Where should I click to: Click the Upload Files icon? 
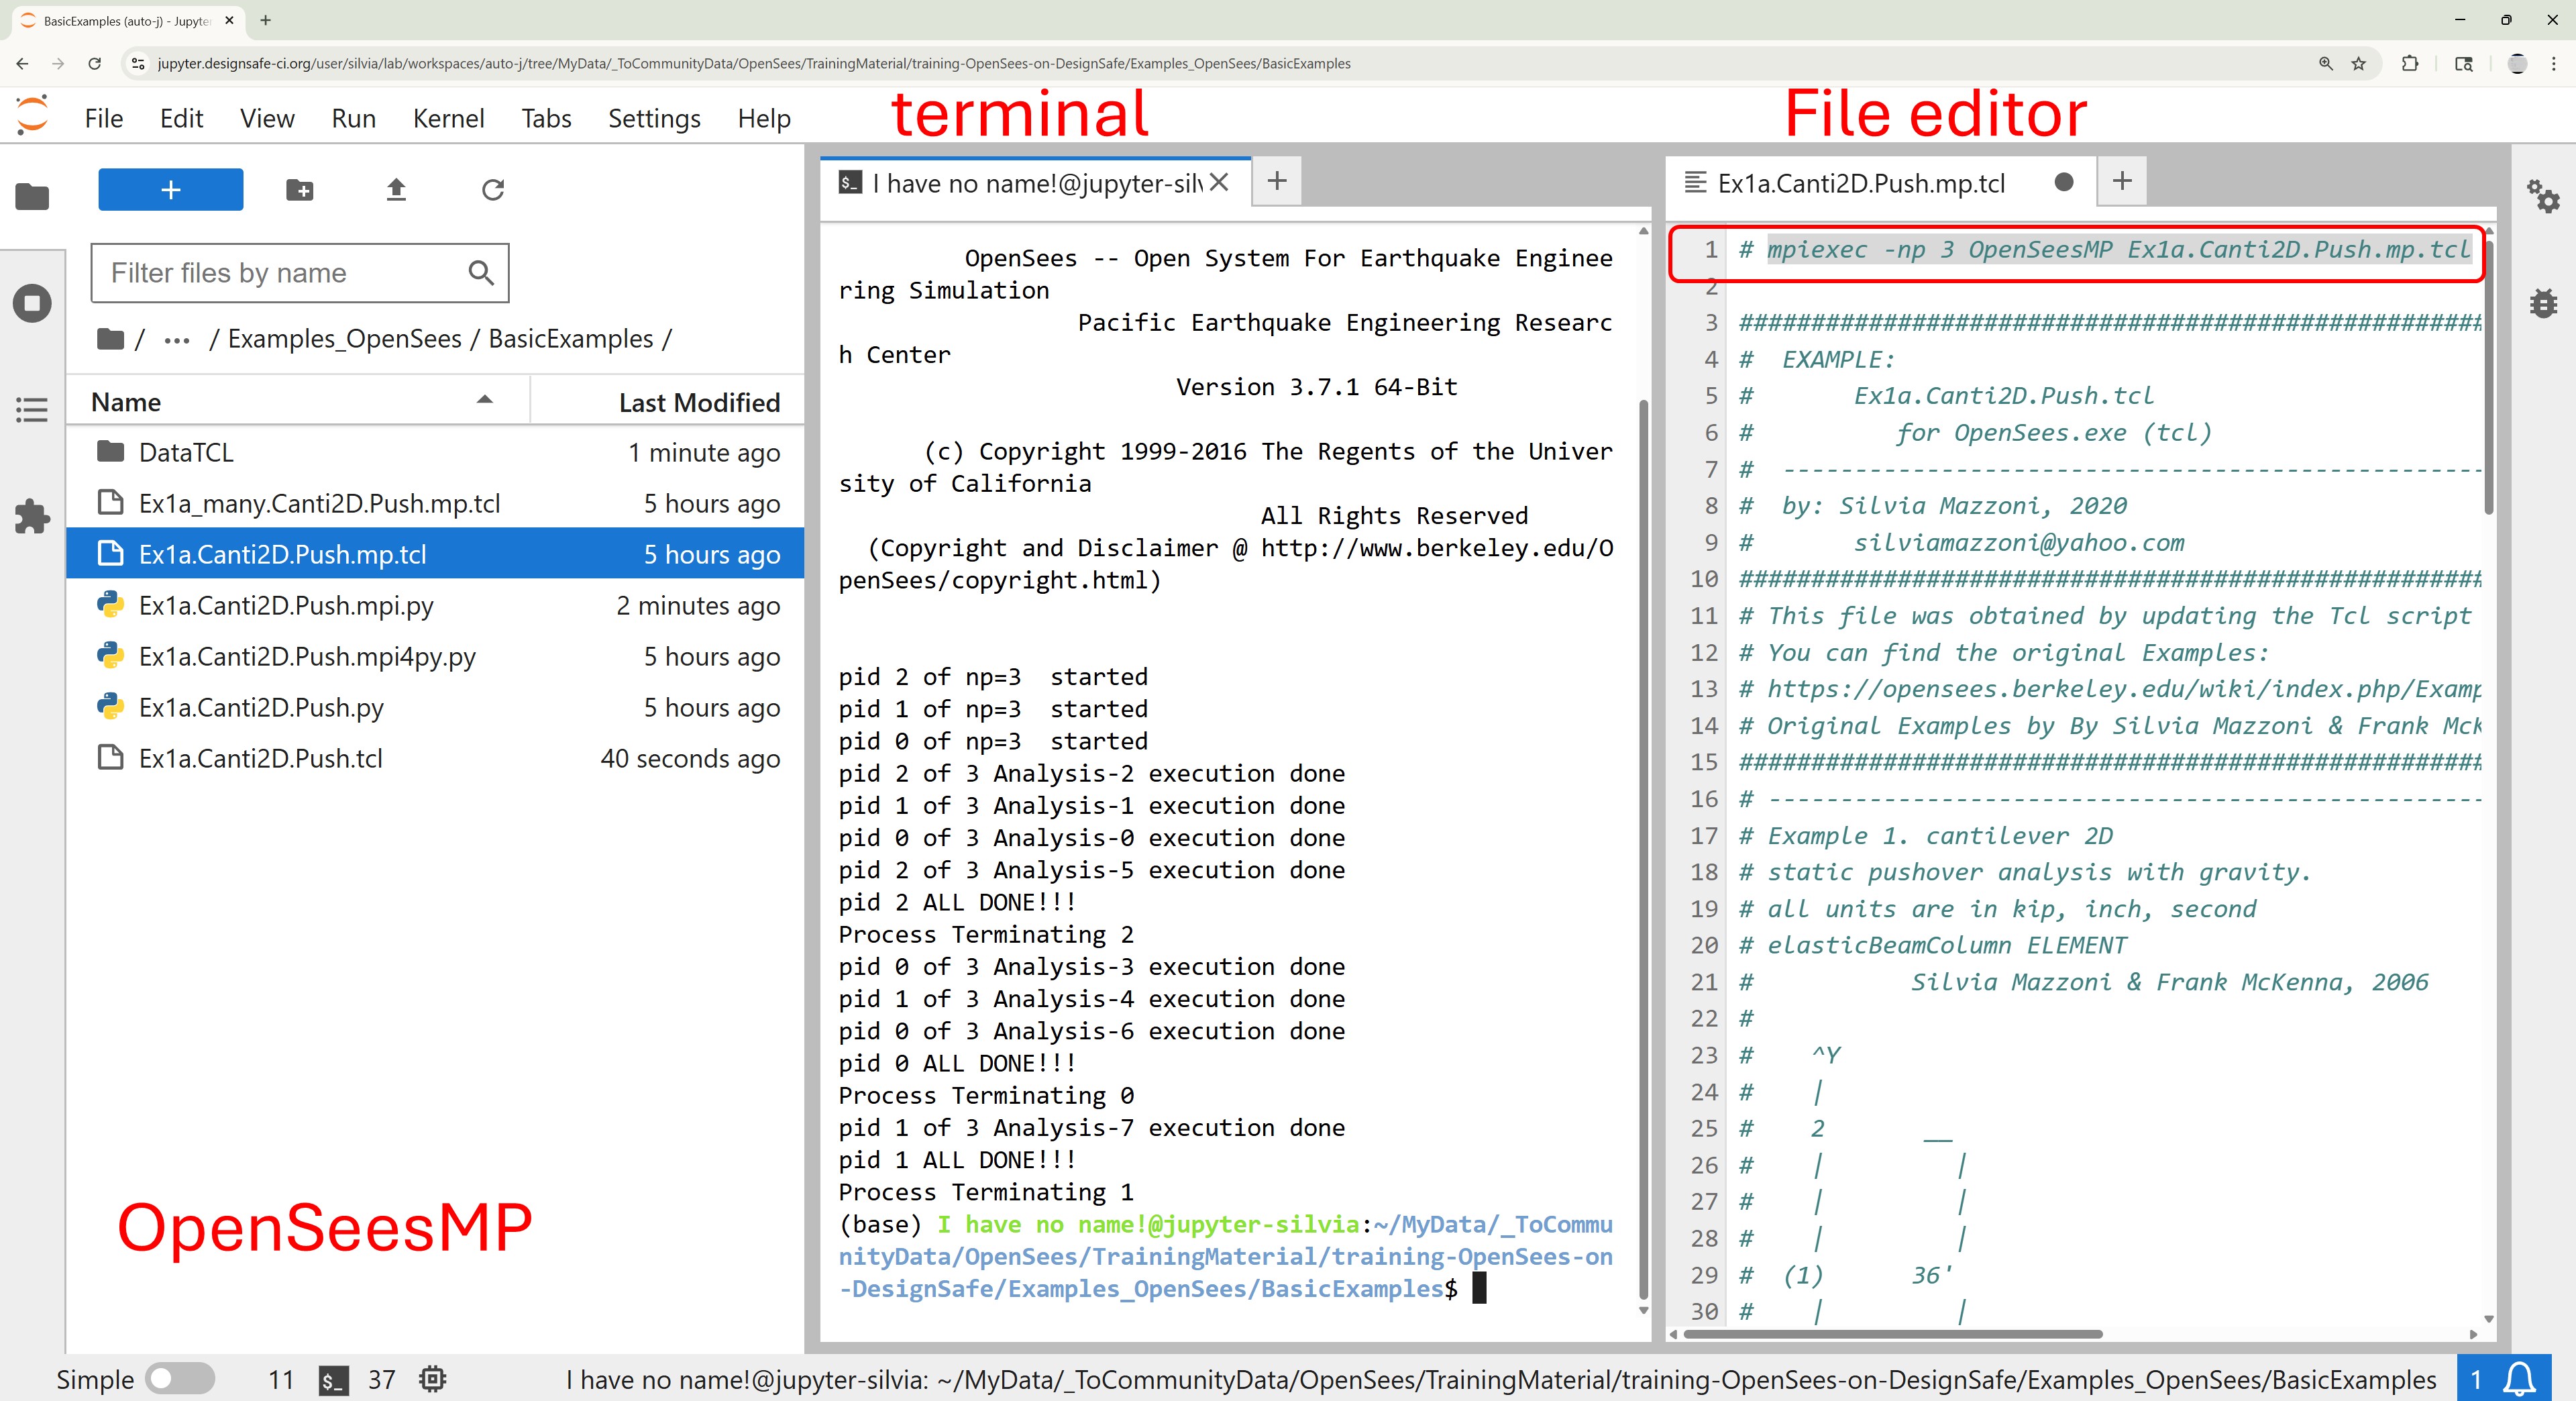point(396,190)
